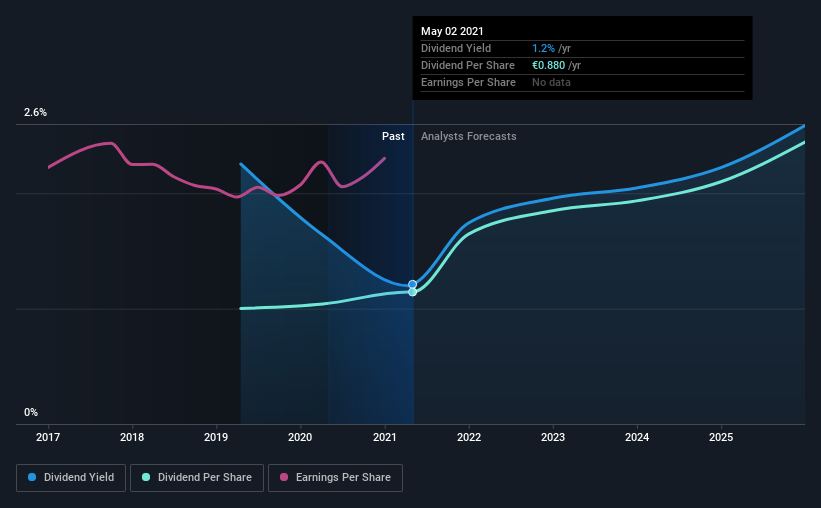Click the 2019 x-axis label
821x508 pixels.
(216, 437)
